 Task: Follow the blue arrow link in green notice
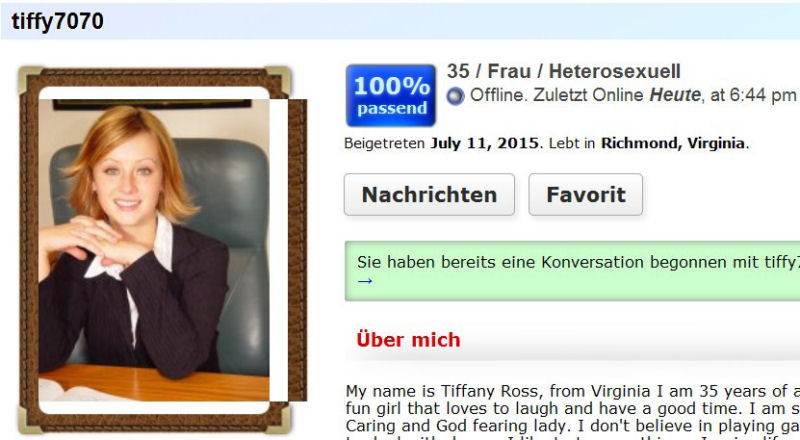tap(365, 281)
